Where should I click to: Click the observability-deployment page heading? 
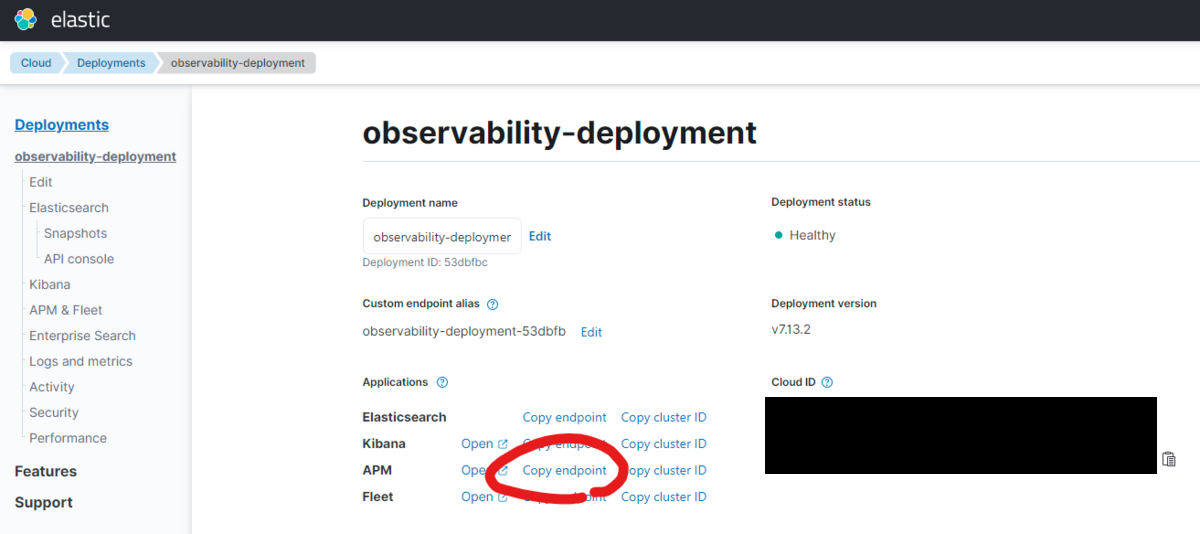point(560,133)
